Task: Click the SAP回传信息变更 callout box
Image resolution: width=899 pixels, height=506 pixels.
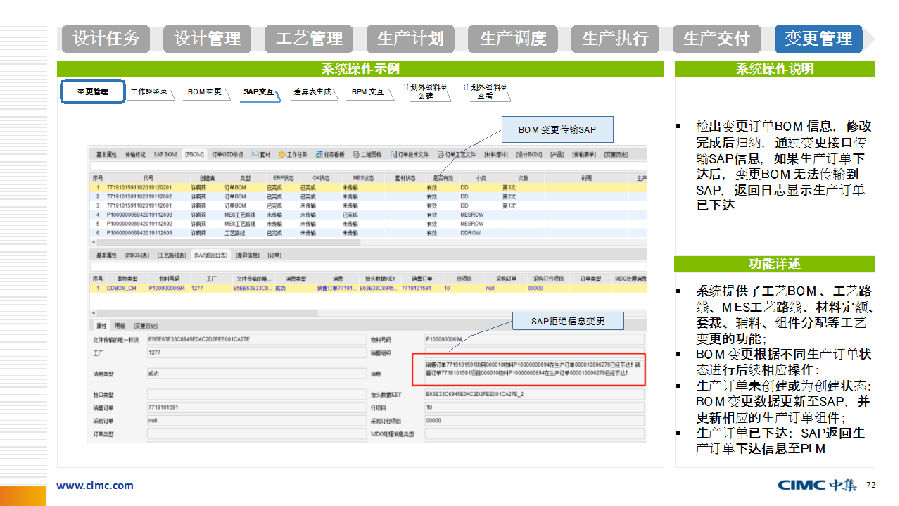Action: click(569, 321)
